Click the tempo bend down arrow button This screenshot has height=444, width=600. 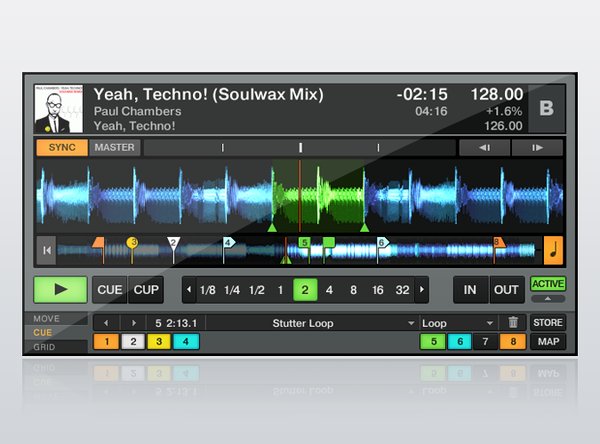tap(484, 148)
